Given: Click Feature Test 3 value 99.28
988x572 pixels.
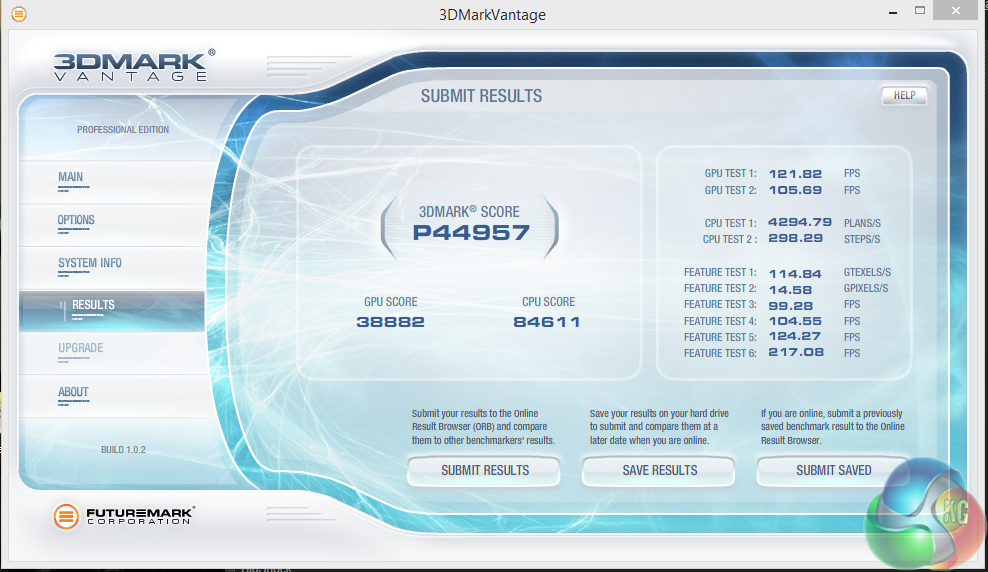Looking at the screenshot, I should point(790,306).
